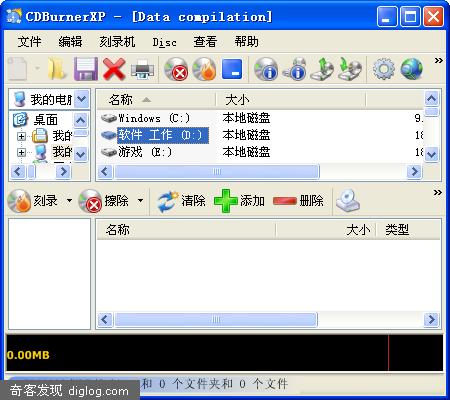Click the red X delete icon
The width and height of the screenshot is (450, 400).
click(114, 69)
